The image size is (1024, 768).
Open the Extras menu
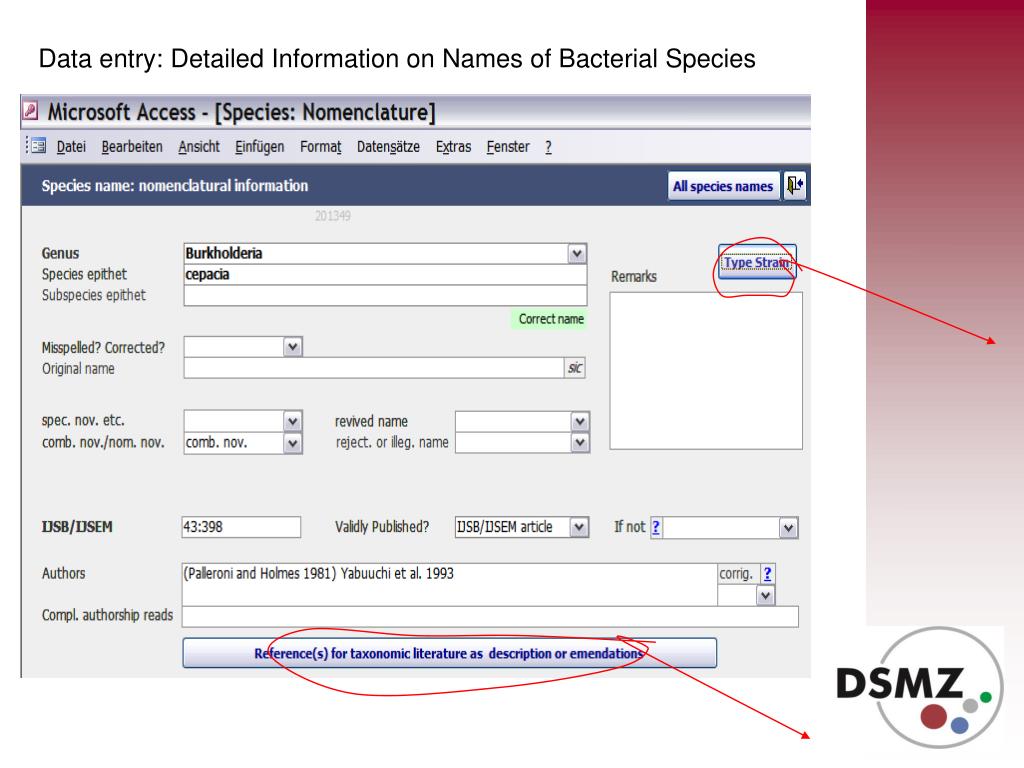coord(453,146)
